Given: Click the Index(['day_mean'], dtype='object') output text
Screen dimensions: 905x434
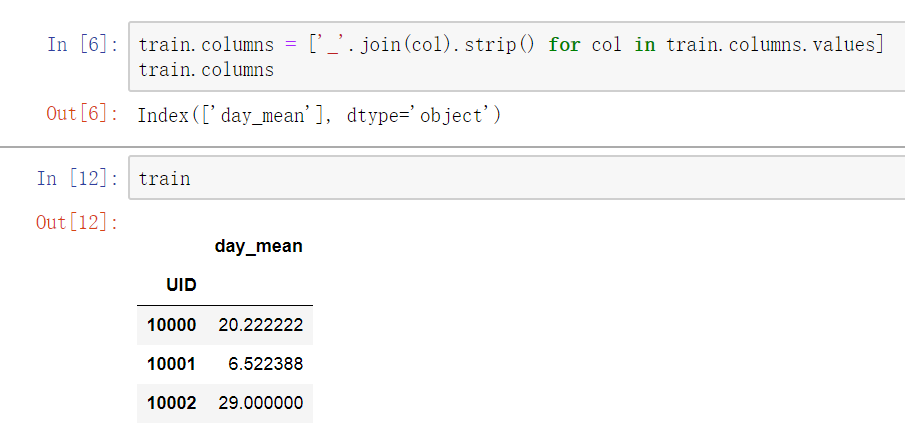Looking at the screenshot, I should pyautogui.click(x=319, y=115).
